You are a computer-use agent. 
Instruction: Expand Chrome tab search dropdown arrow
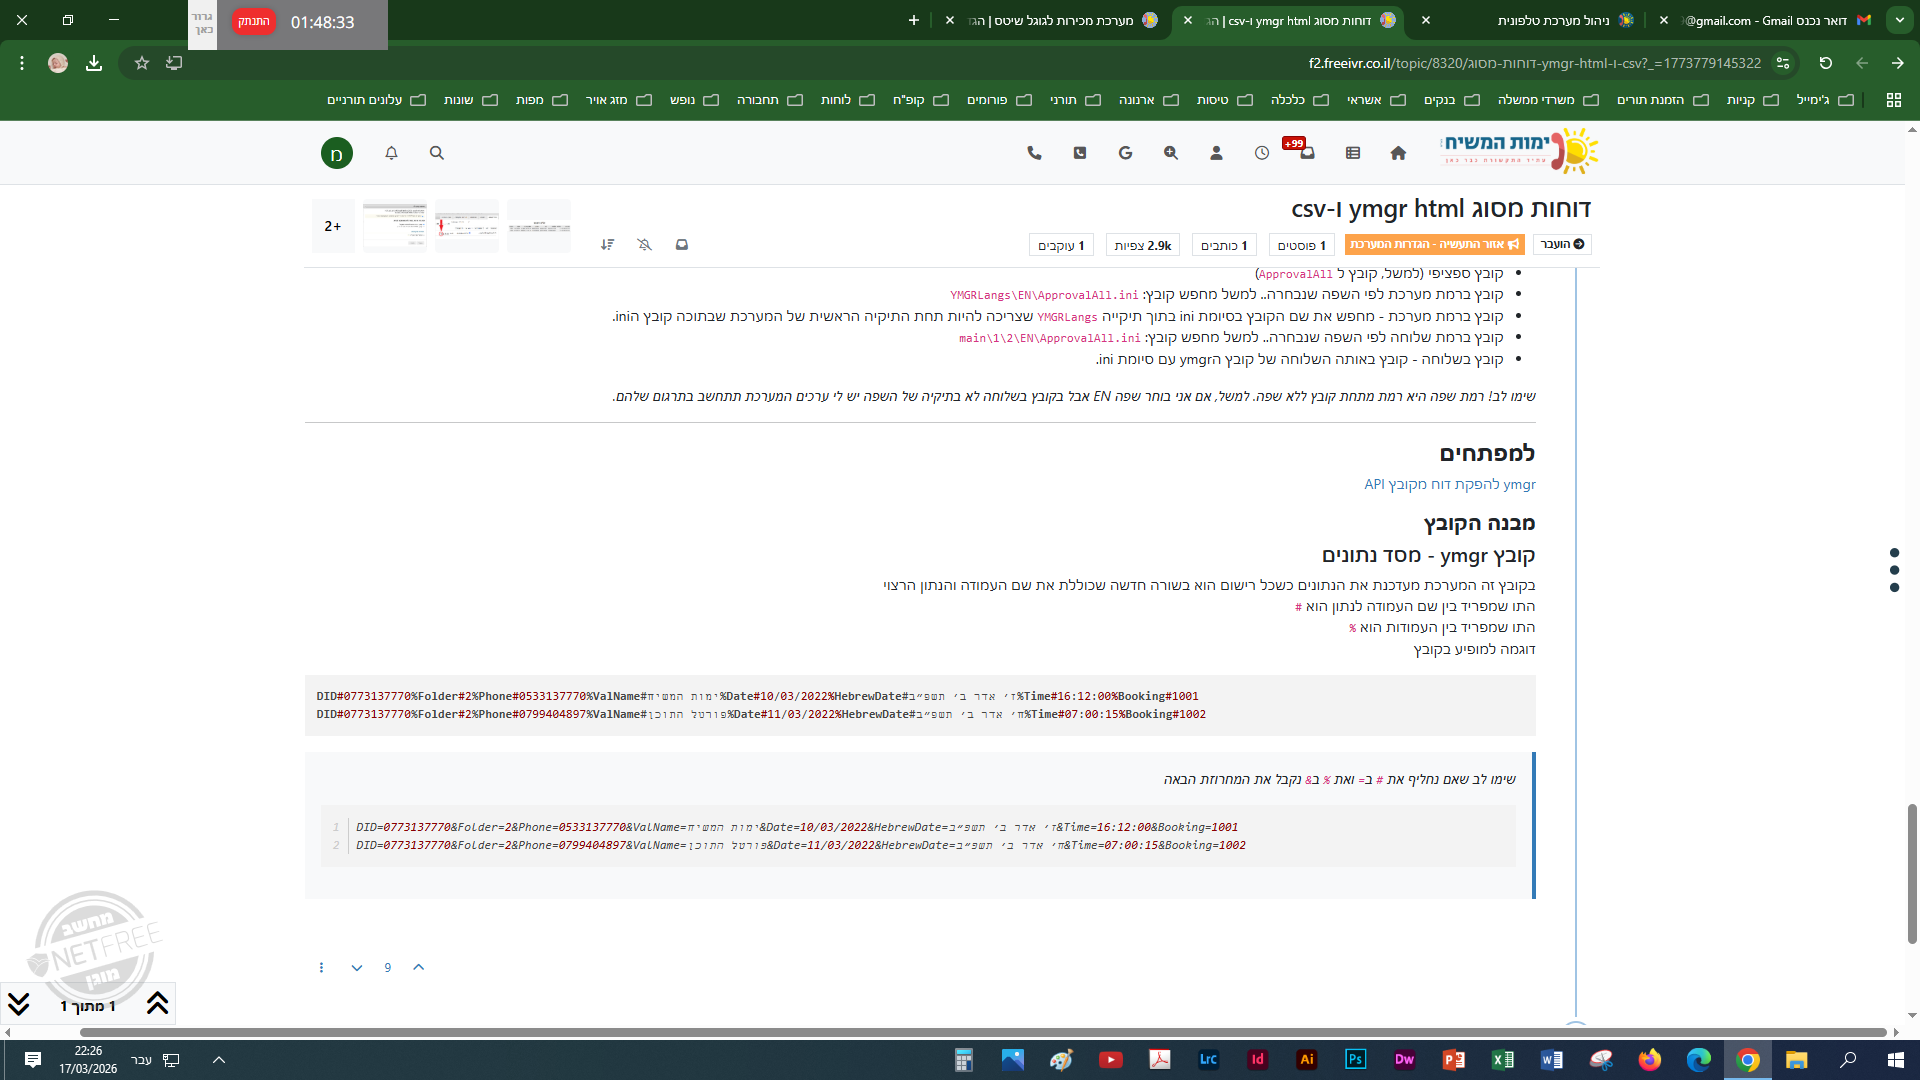[x=1899, y=20]
